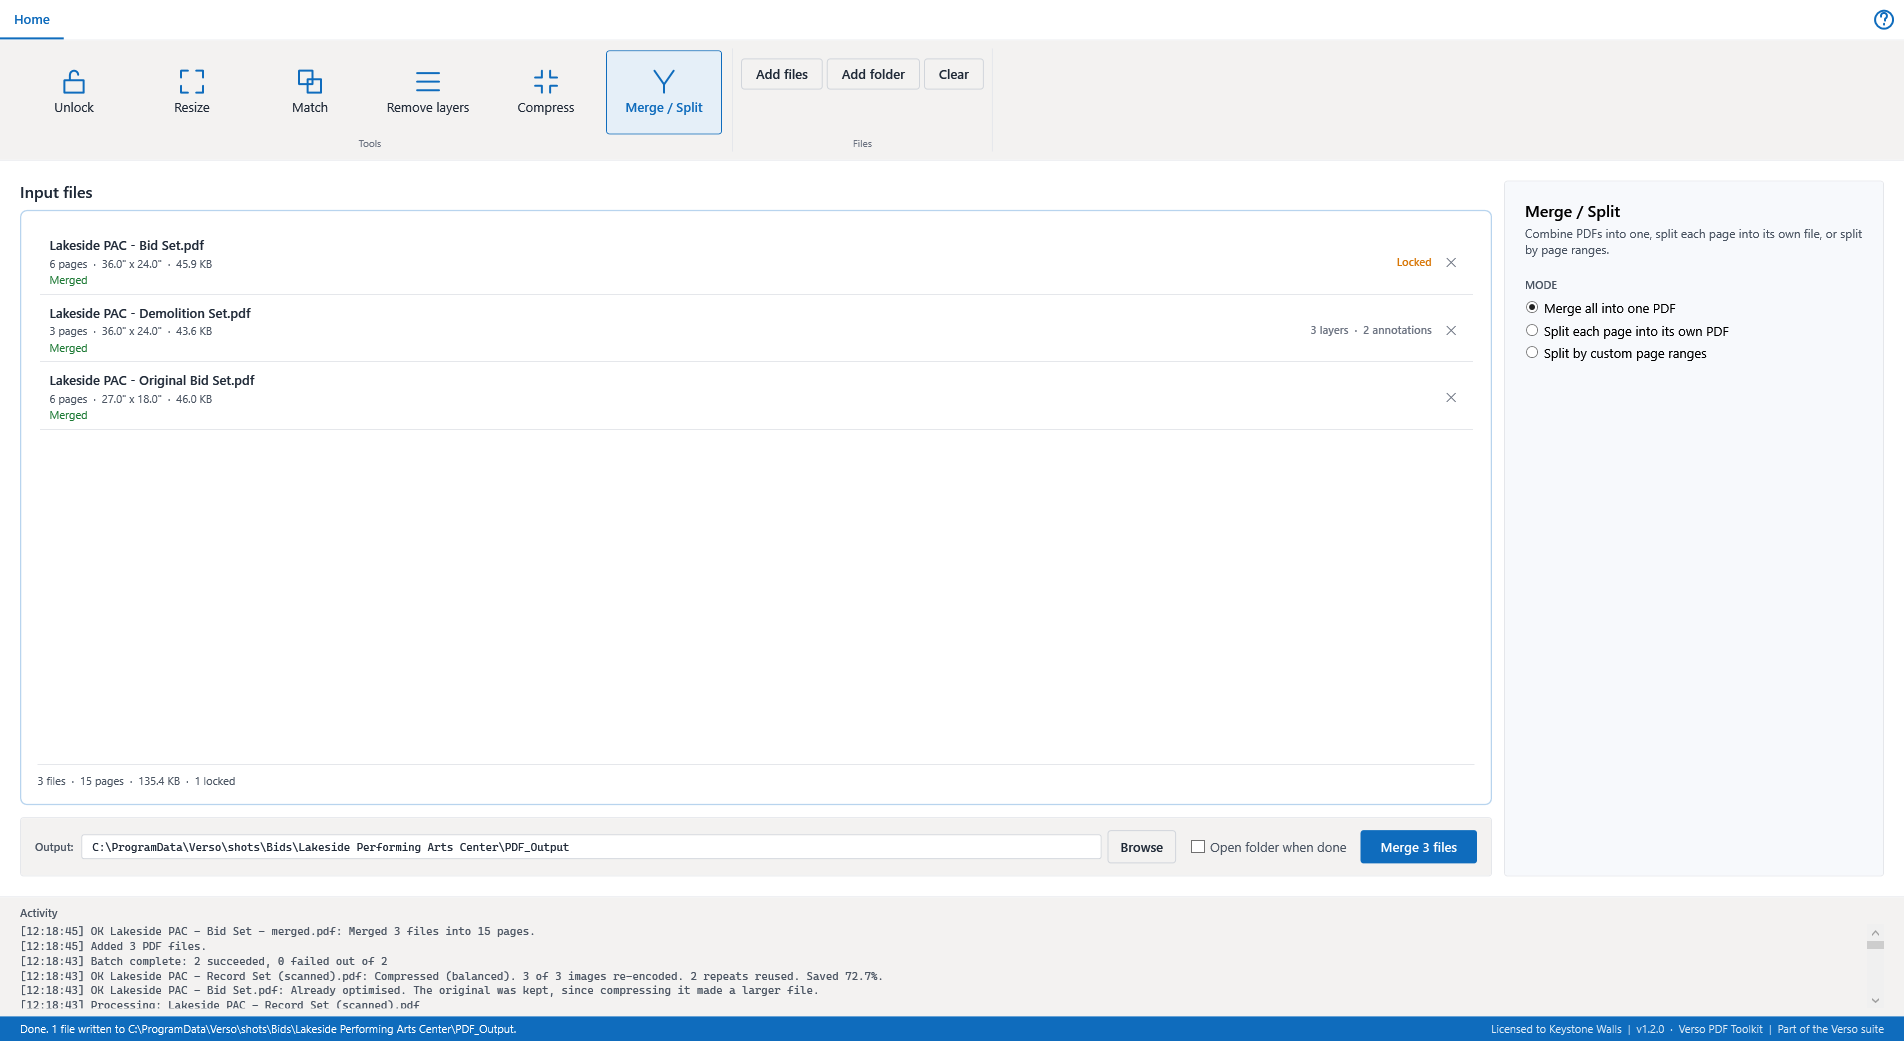1904x1041 pixels.
Task: Open the help question mark icon
Action: [x=1883, y=20]
